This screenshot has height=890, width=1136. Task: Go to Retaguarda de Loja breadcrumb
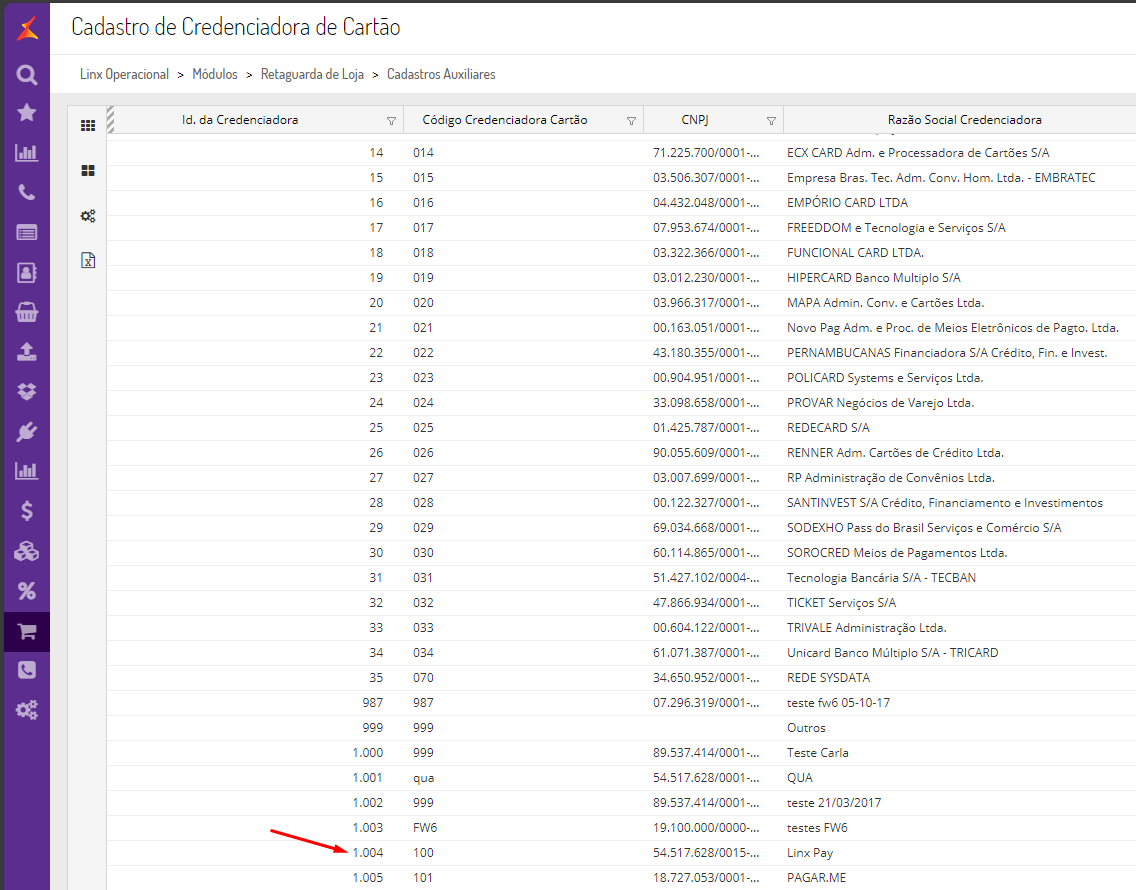(312, 74)
